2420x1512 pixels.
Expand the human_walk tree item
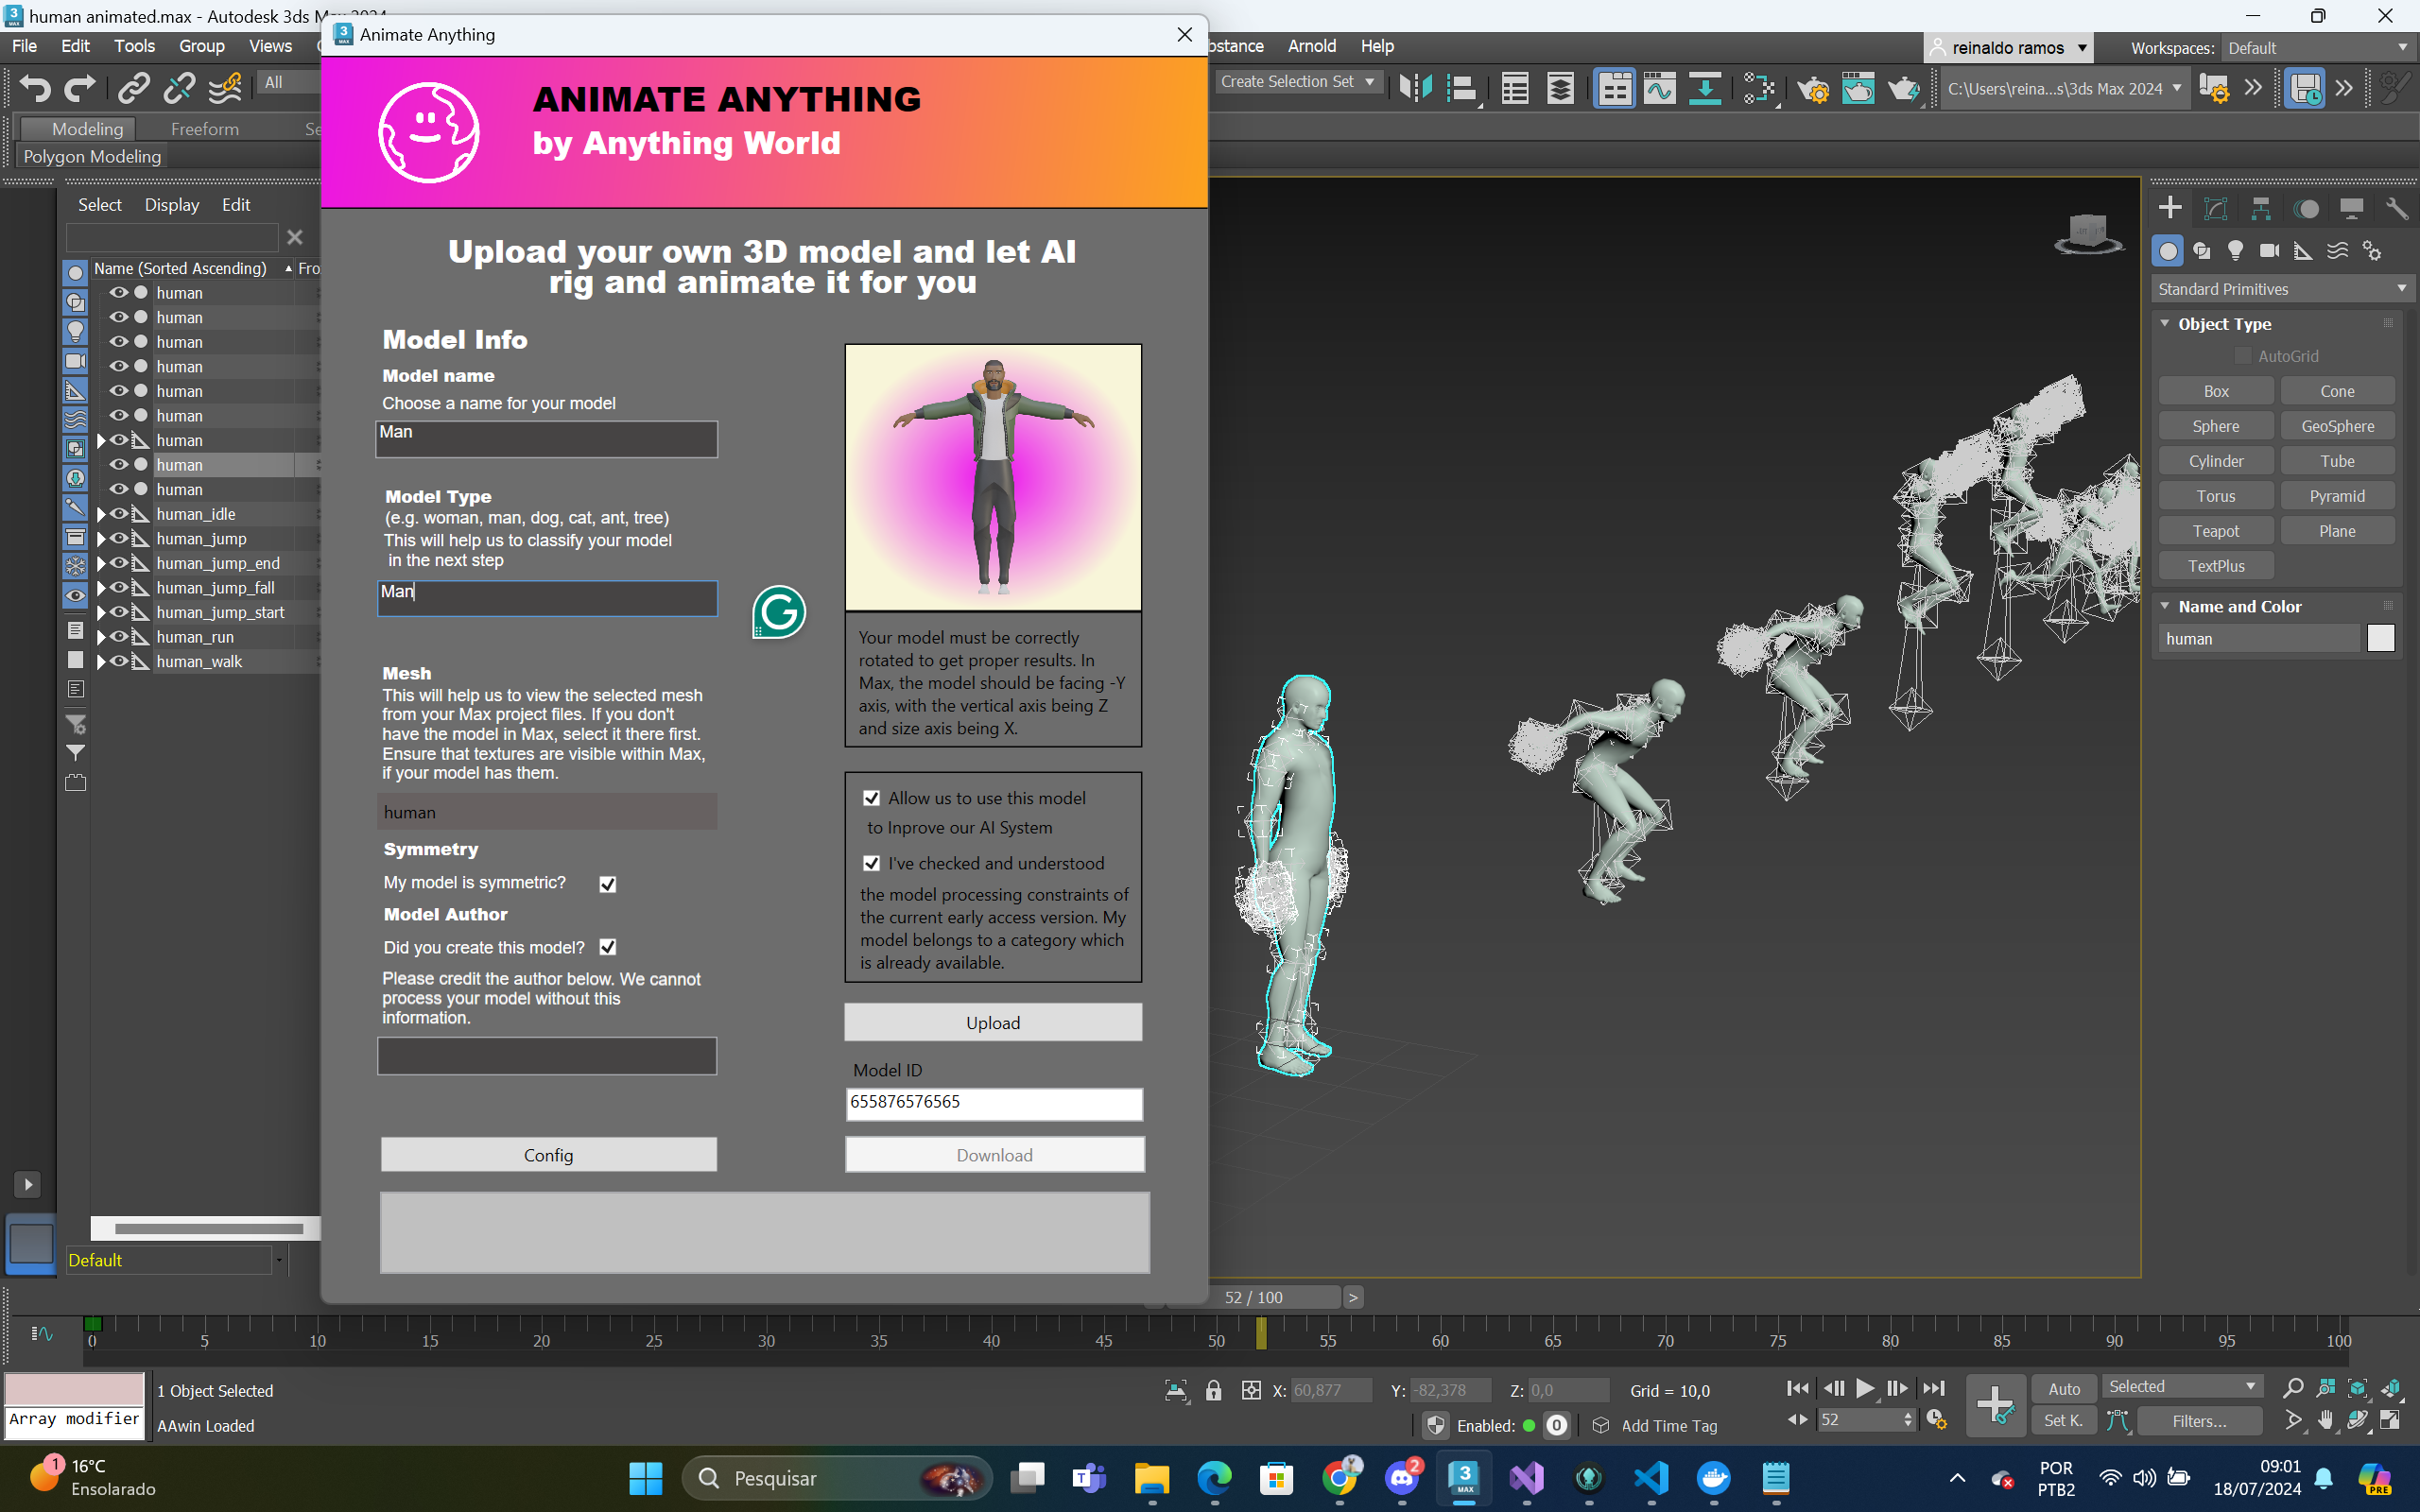(x=101, y=662)
